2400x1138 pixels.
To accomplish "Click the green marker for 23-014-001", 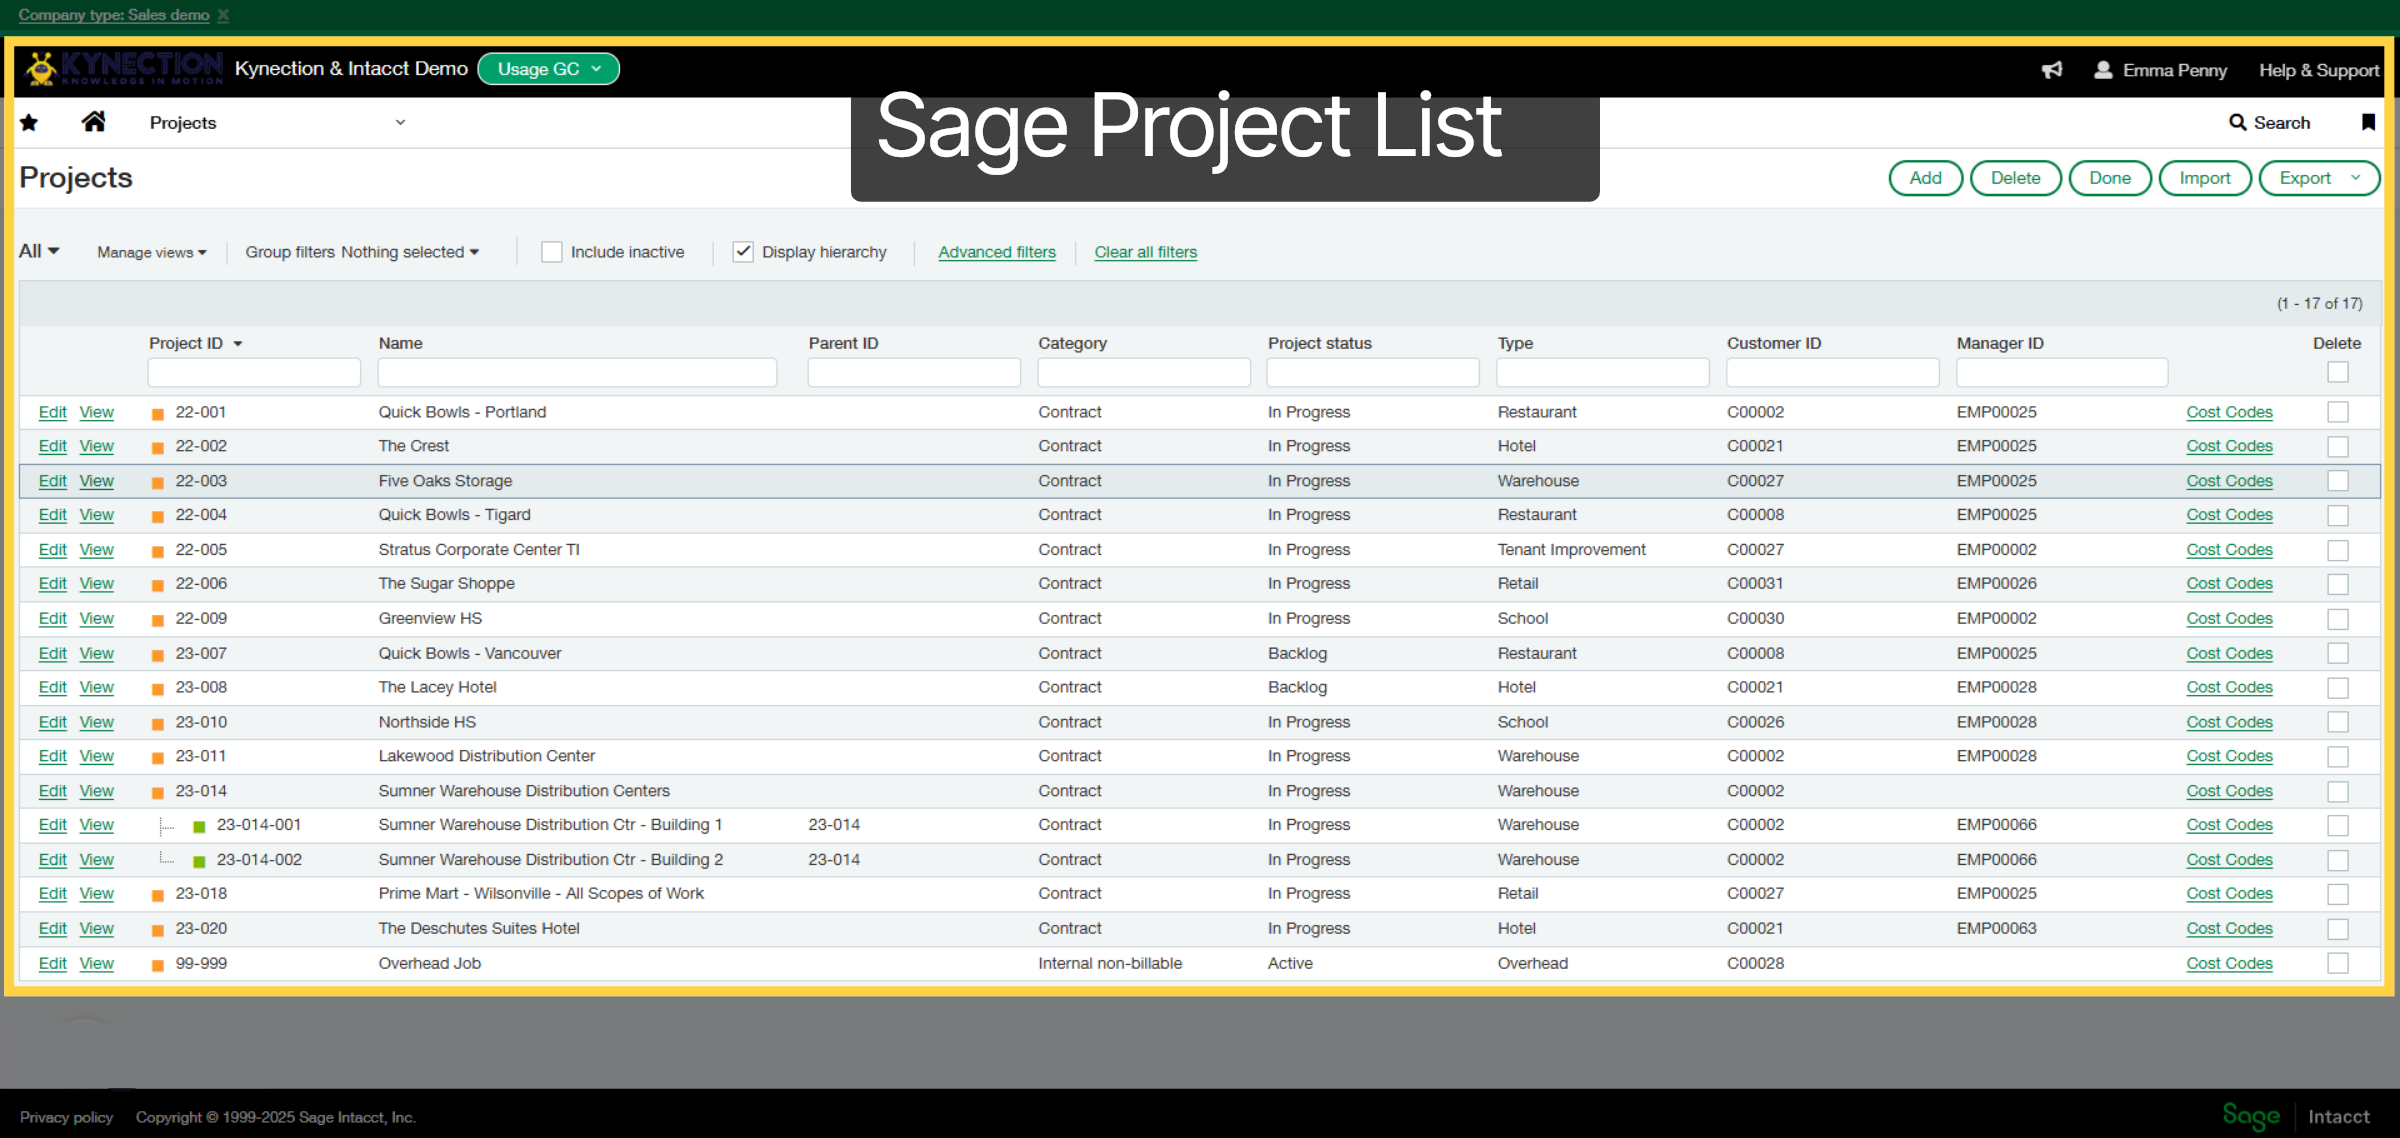I will (x=199, y=826).
